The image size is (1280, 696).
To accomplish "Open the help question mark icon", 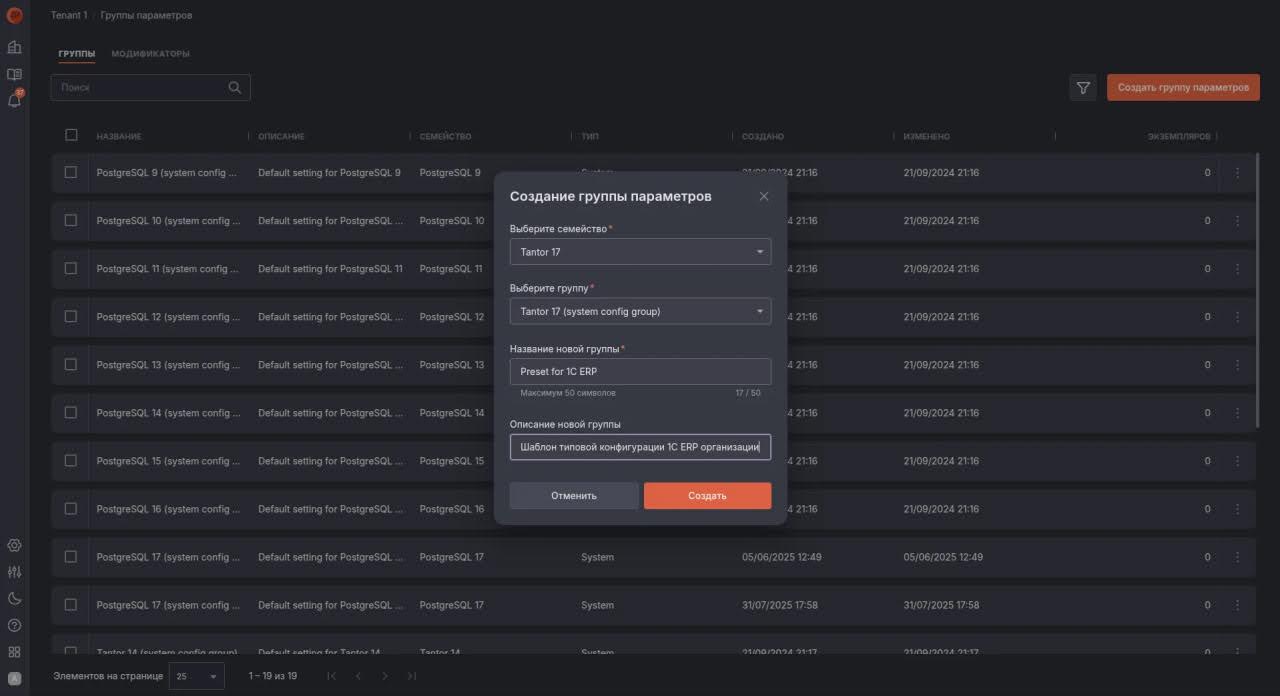I will 14,624.
